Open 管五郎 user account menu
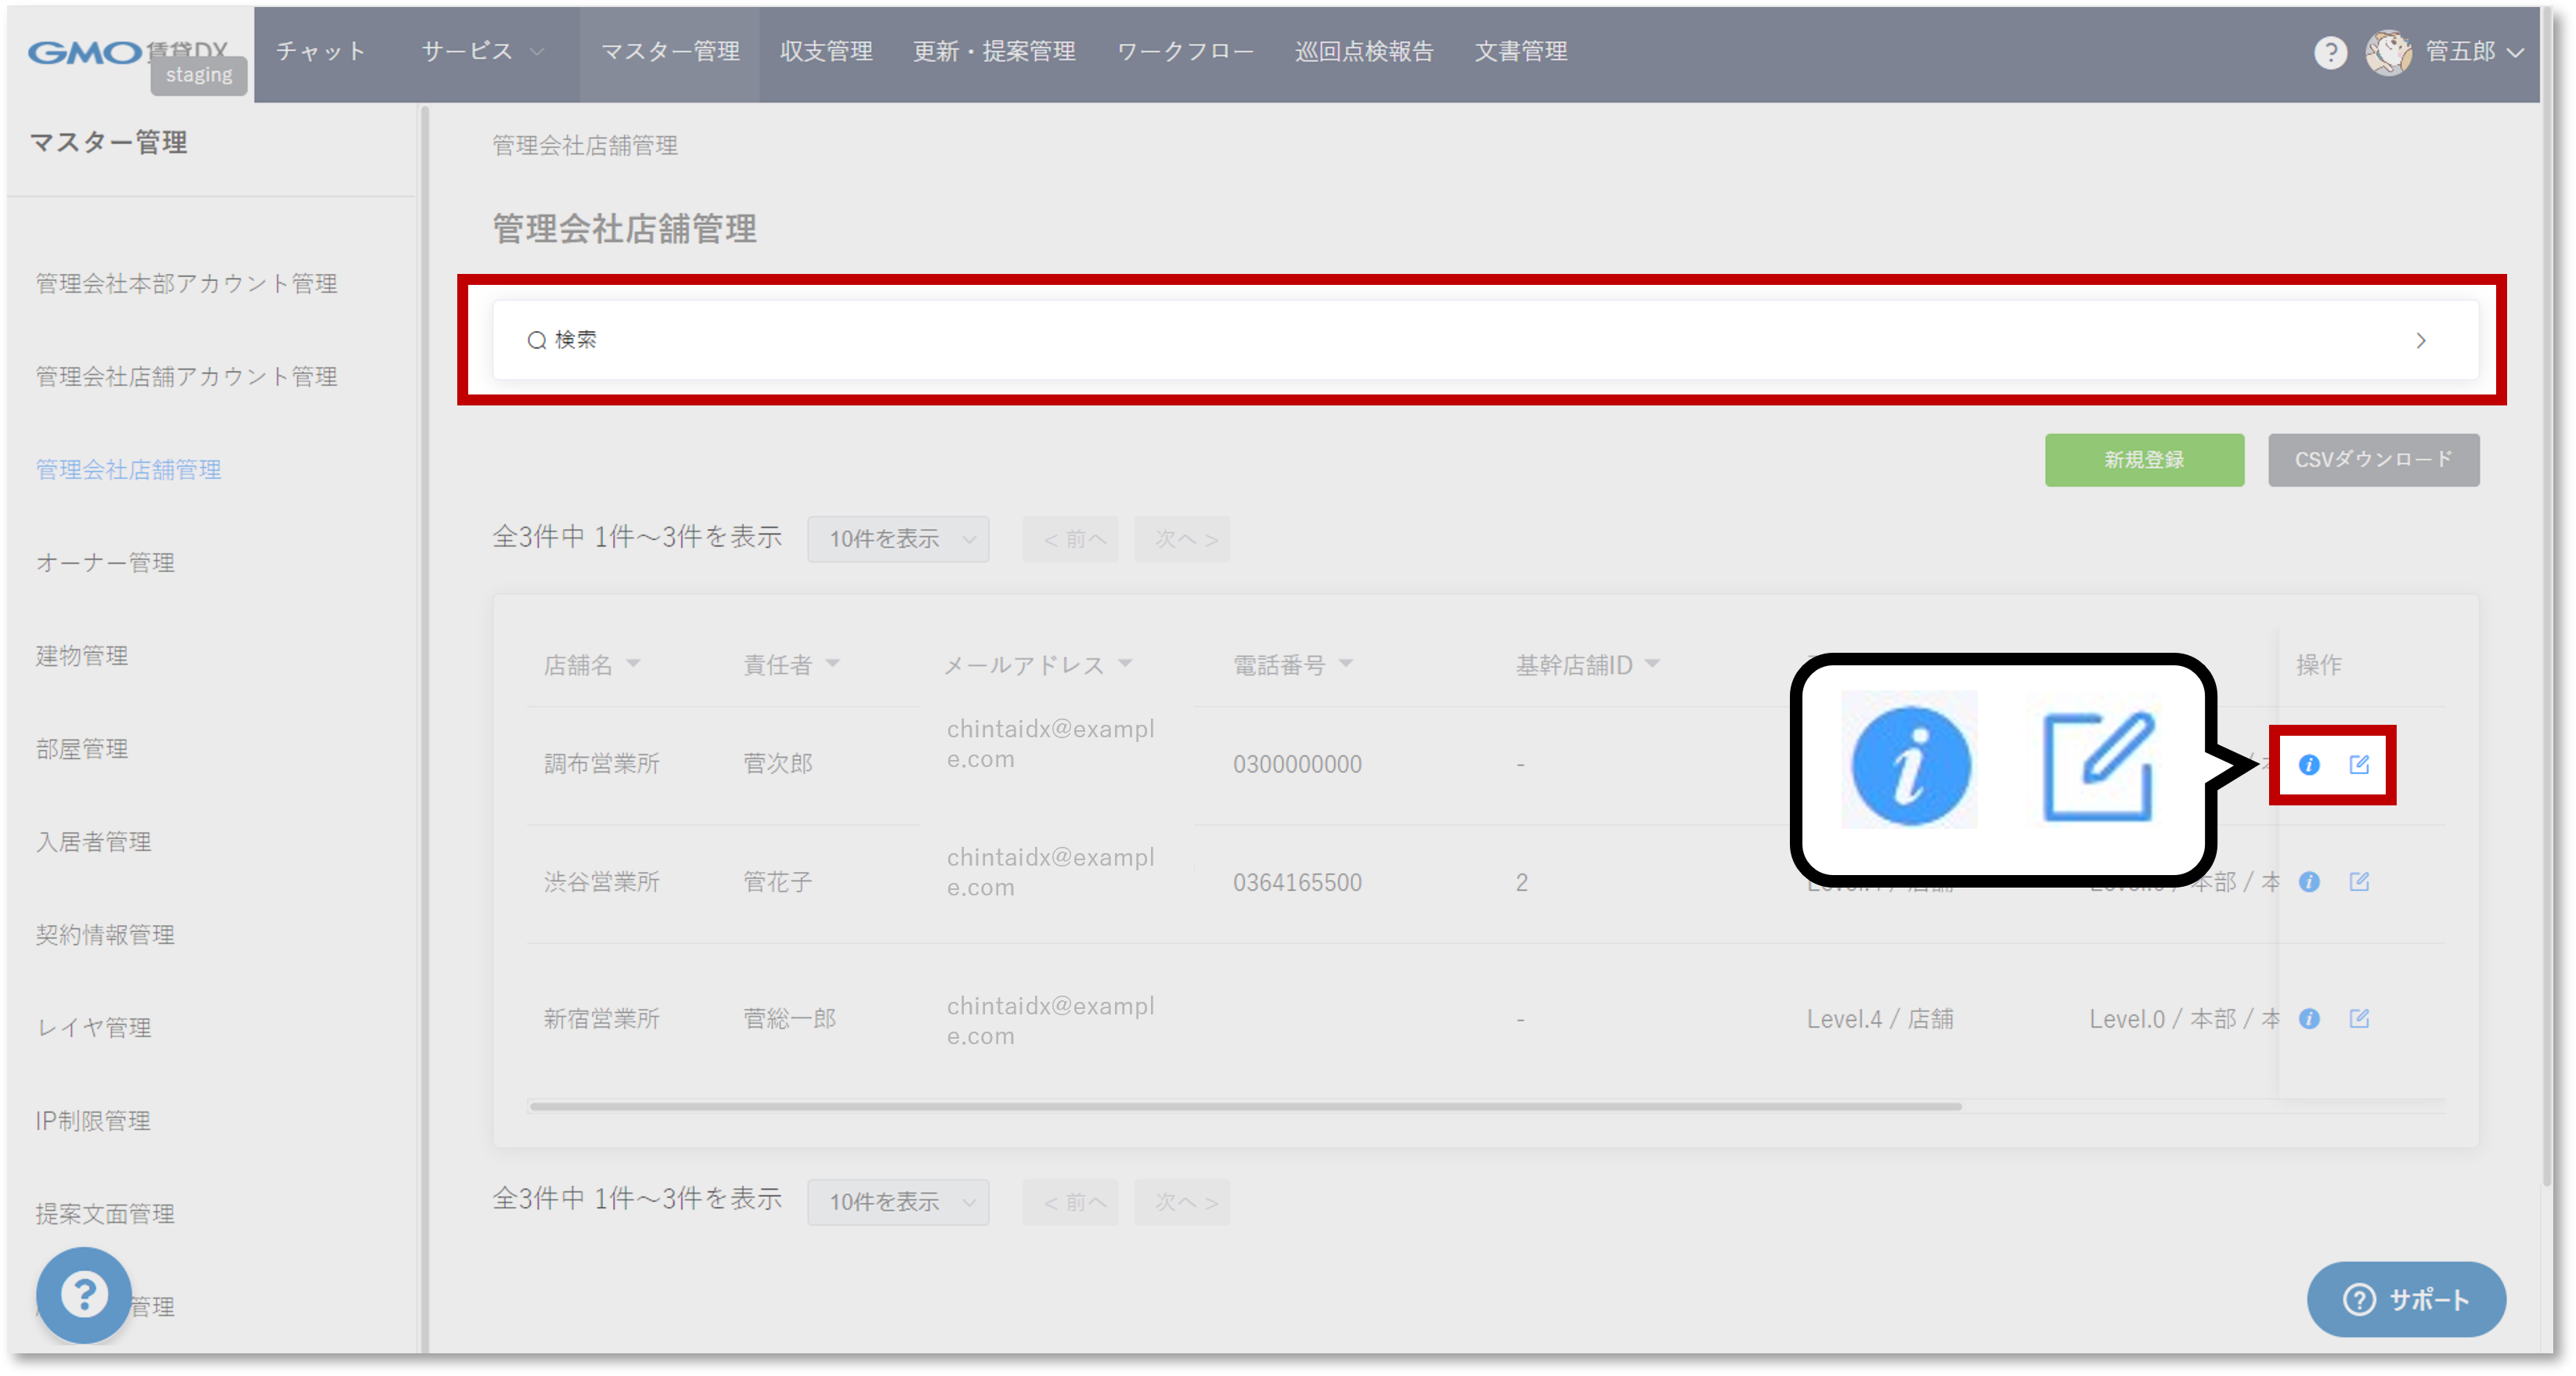Viewport: 2576px width, 1376px height. tap(2459, 52)
